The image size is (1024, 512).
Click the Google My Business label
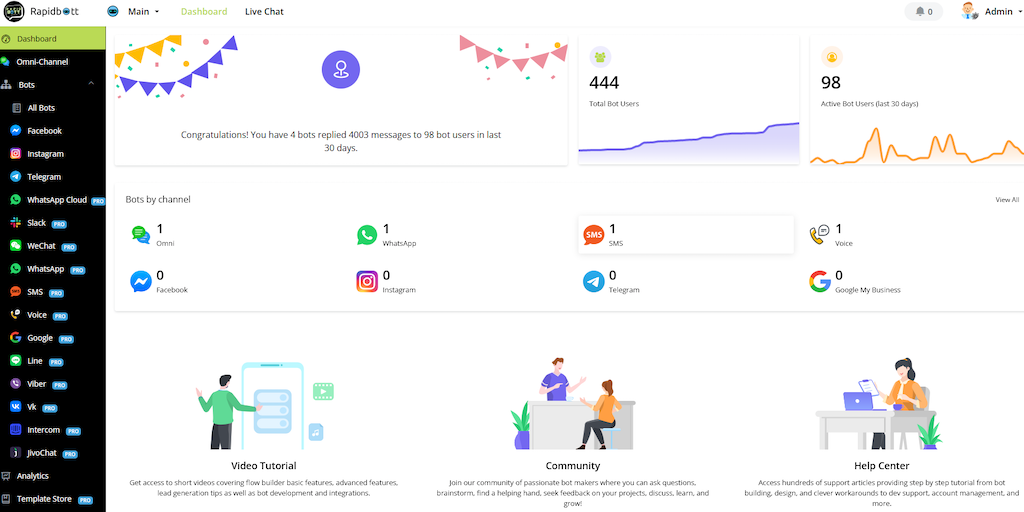click(868, 290)
